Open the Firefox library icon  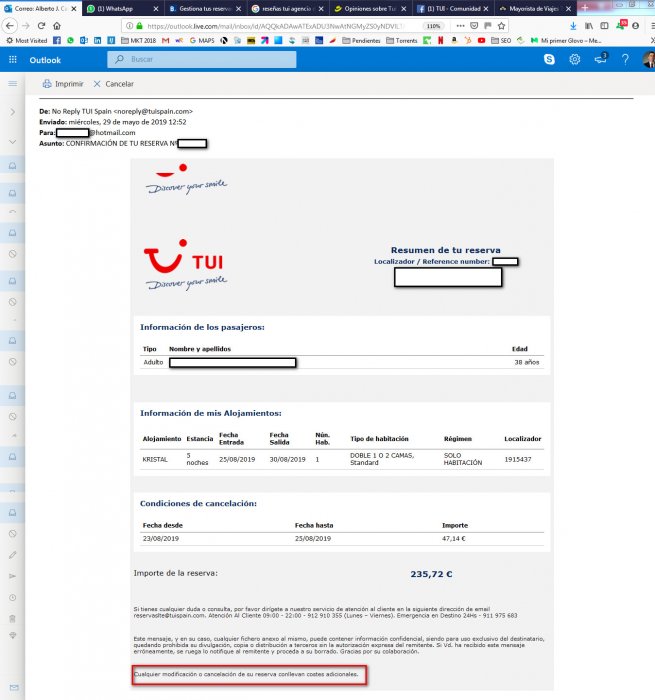(589, 26)
